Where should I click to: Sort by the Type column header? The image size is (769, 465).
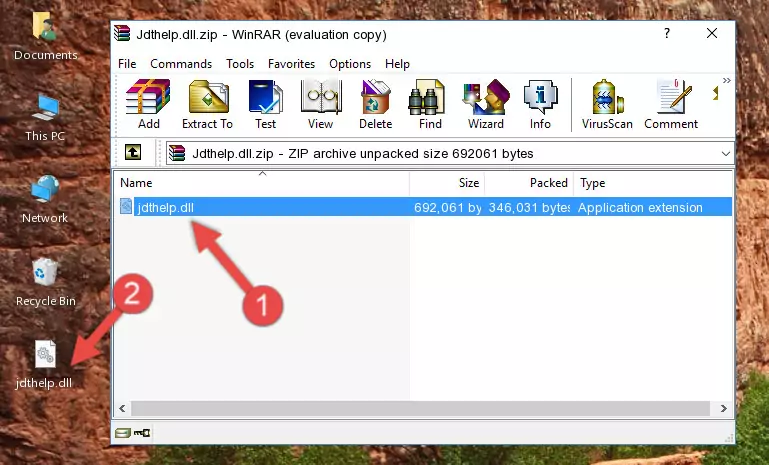pos(653,183)
